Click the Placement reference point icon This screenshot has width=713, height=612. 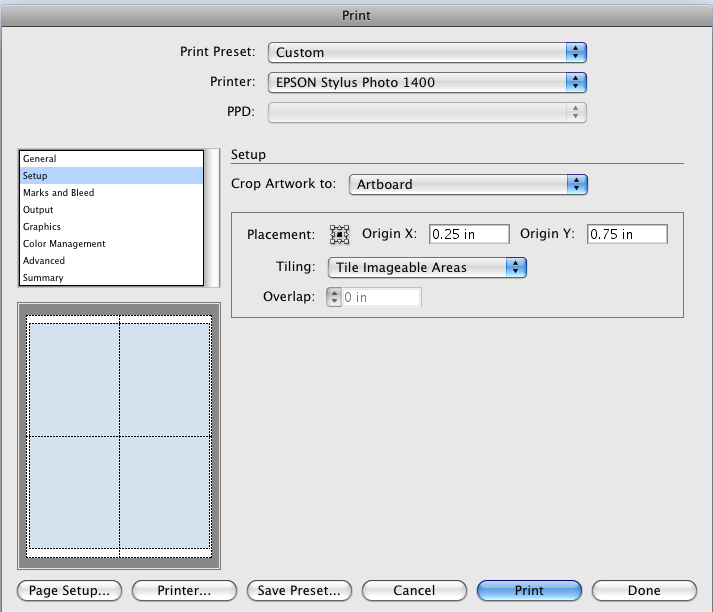pos(339,235)
